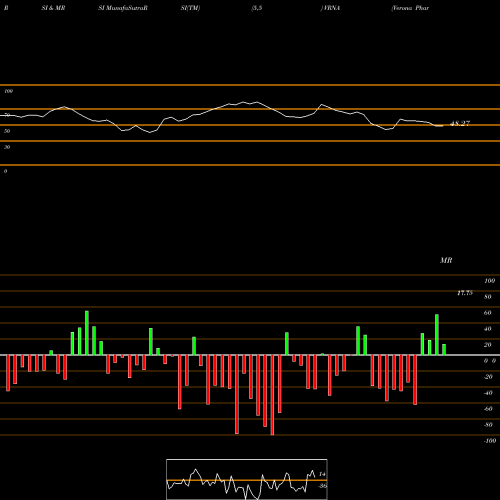
Task: Click the MR value 17.75 label
Action: [465, 293]
